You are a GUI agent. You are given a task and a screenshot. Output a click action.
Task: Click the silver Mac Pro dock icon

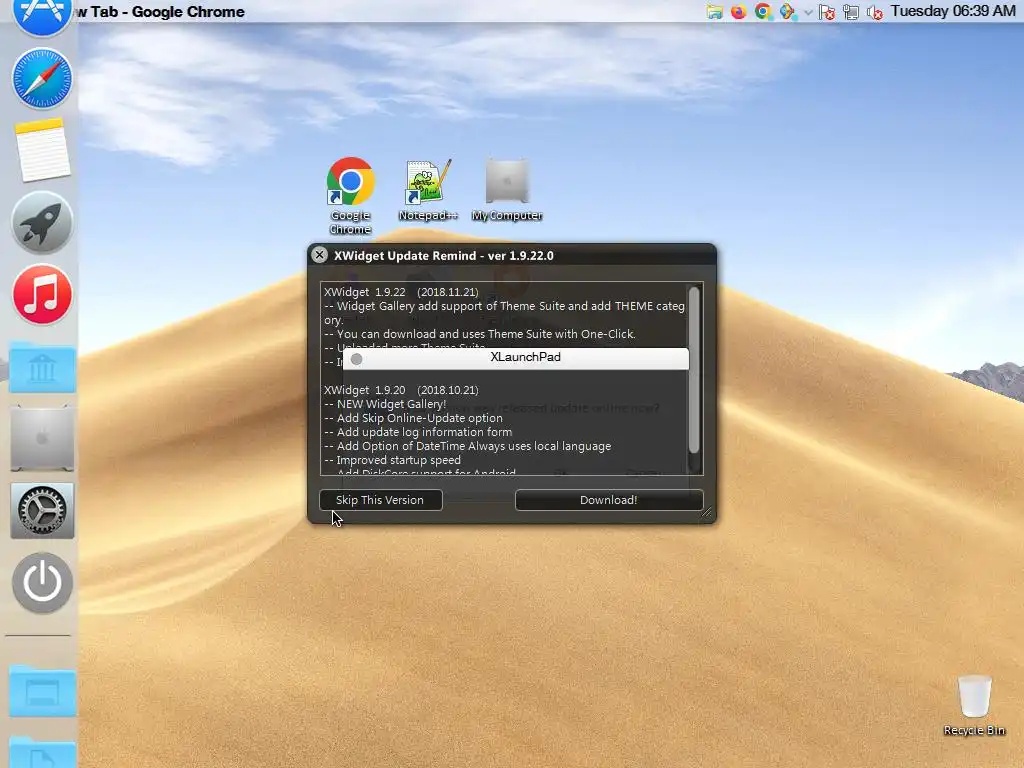(42, 438)
